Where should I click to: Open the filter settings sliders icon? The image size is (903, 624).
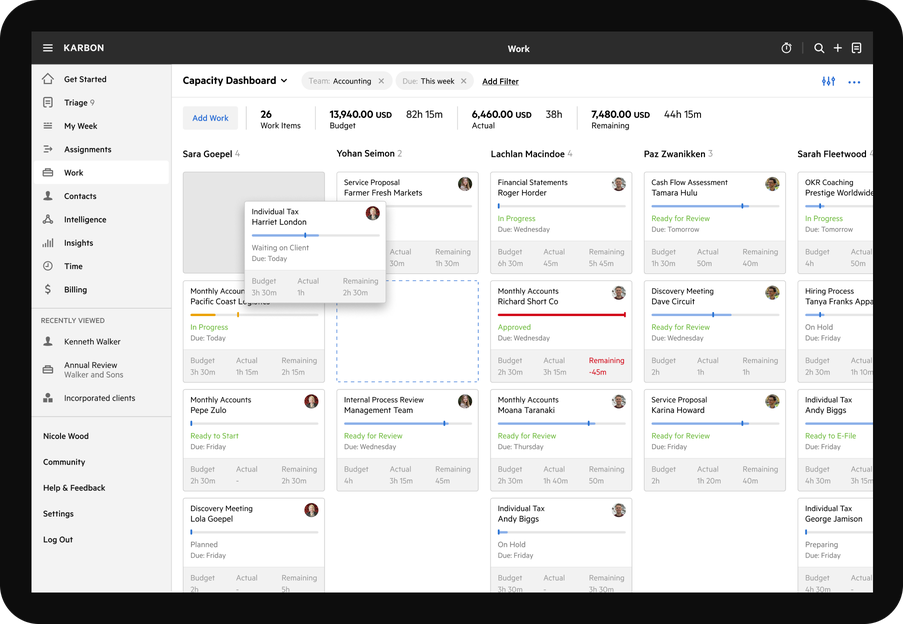(x=828, y=81)
